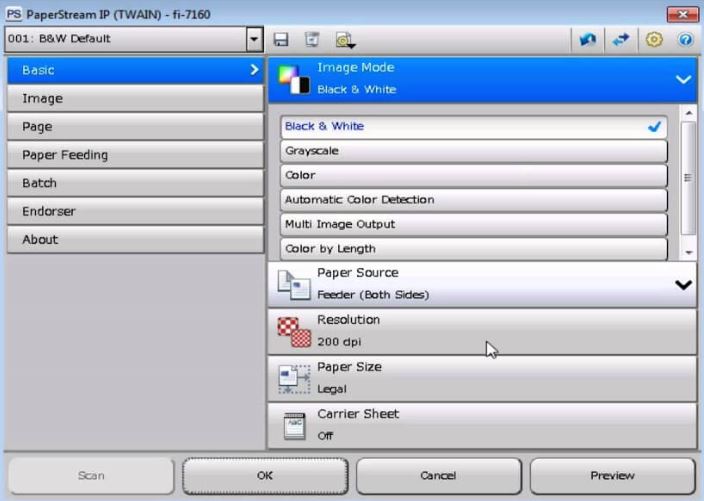Click the settings list scroll down arrow
Viewport: 704px width, 501px height.
click(689, 252)
